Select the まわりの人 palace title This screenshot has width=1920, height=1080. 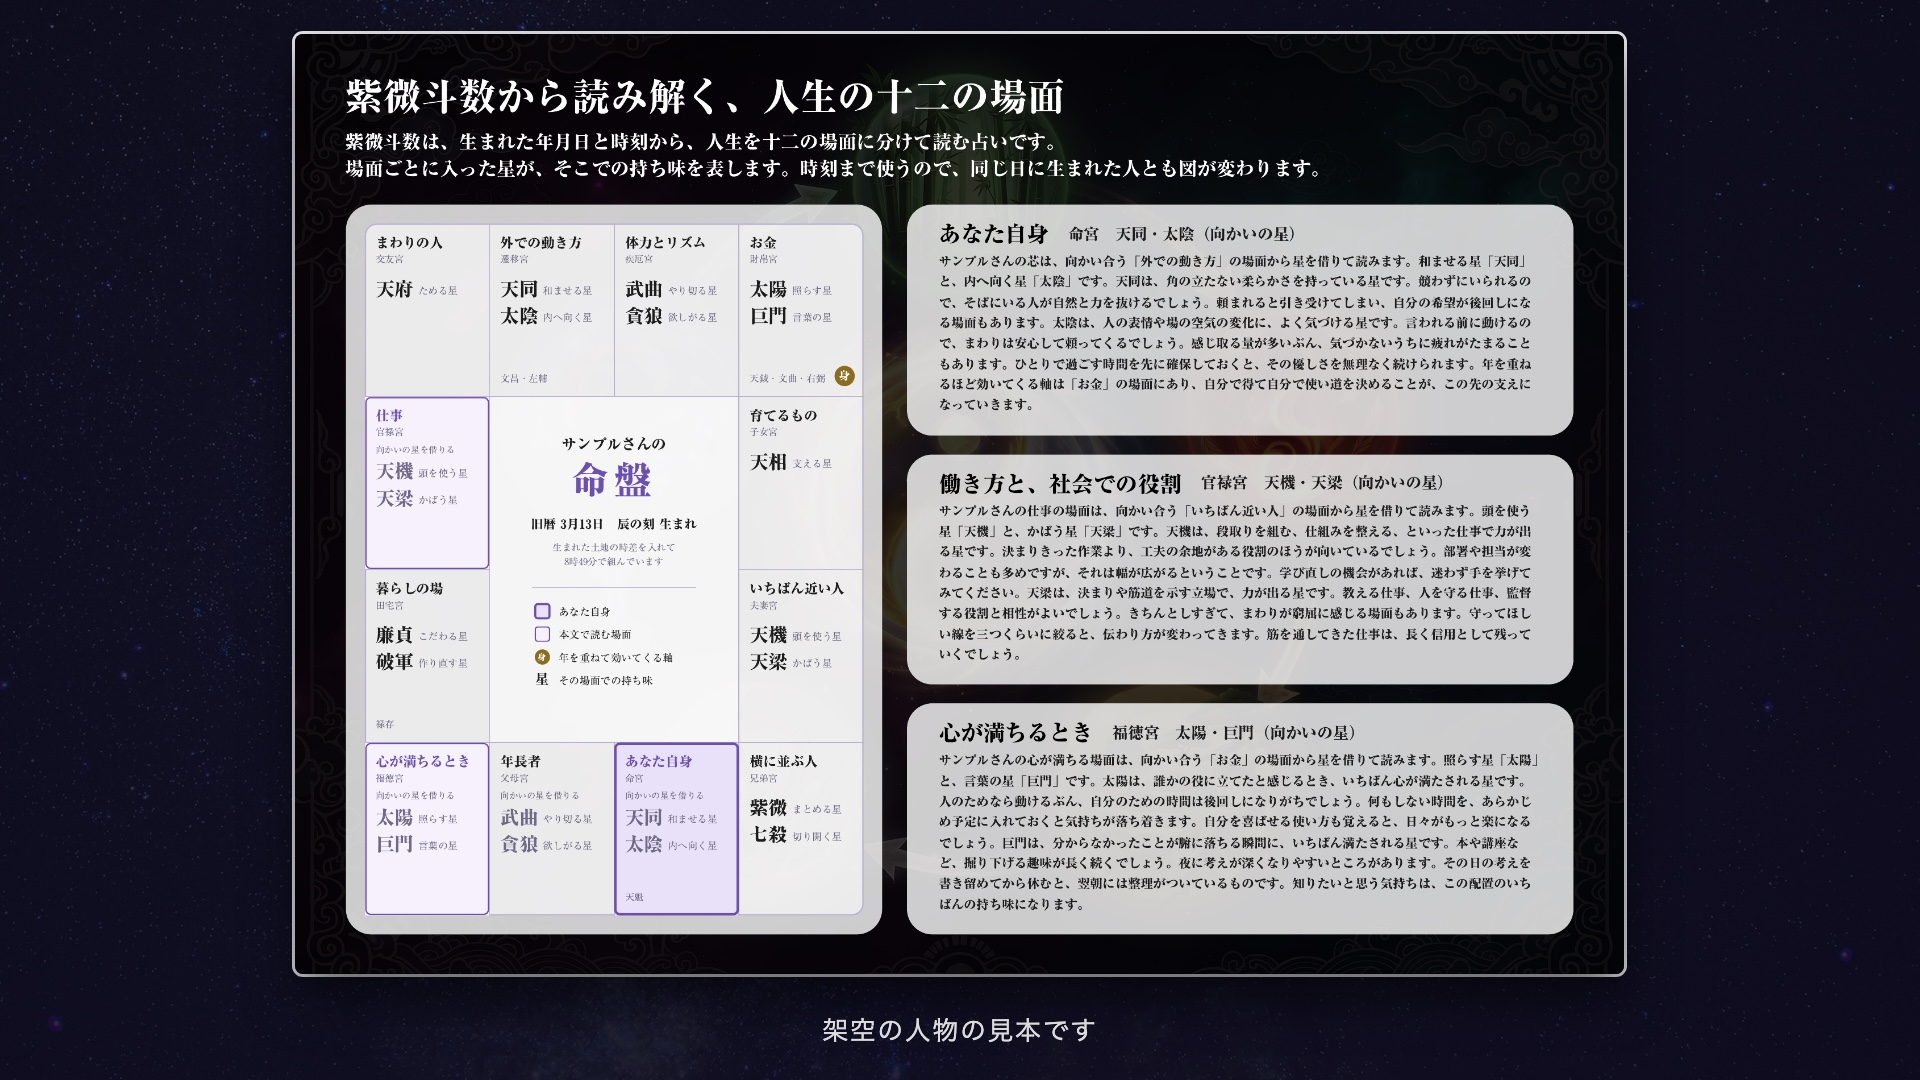tap(409, 242)
